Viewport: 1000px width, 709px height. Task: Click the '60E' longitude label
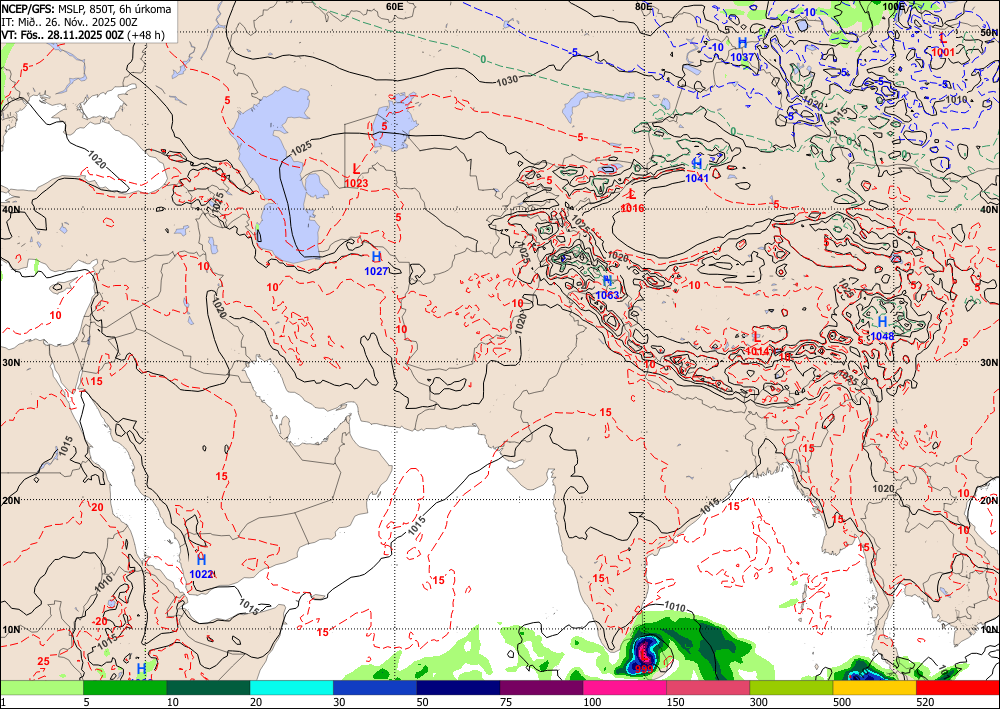395,6
